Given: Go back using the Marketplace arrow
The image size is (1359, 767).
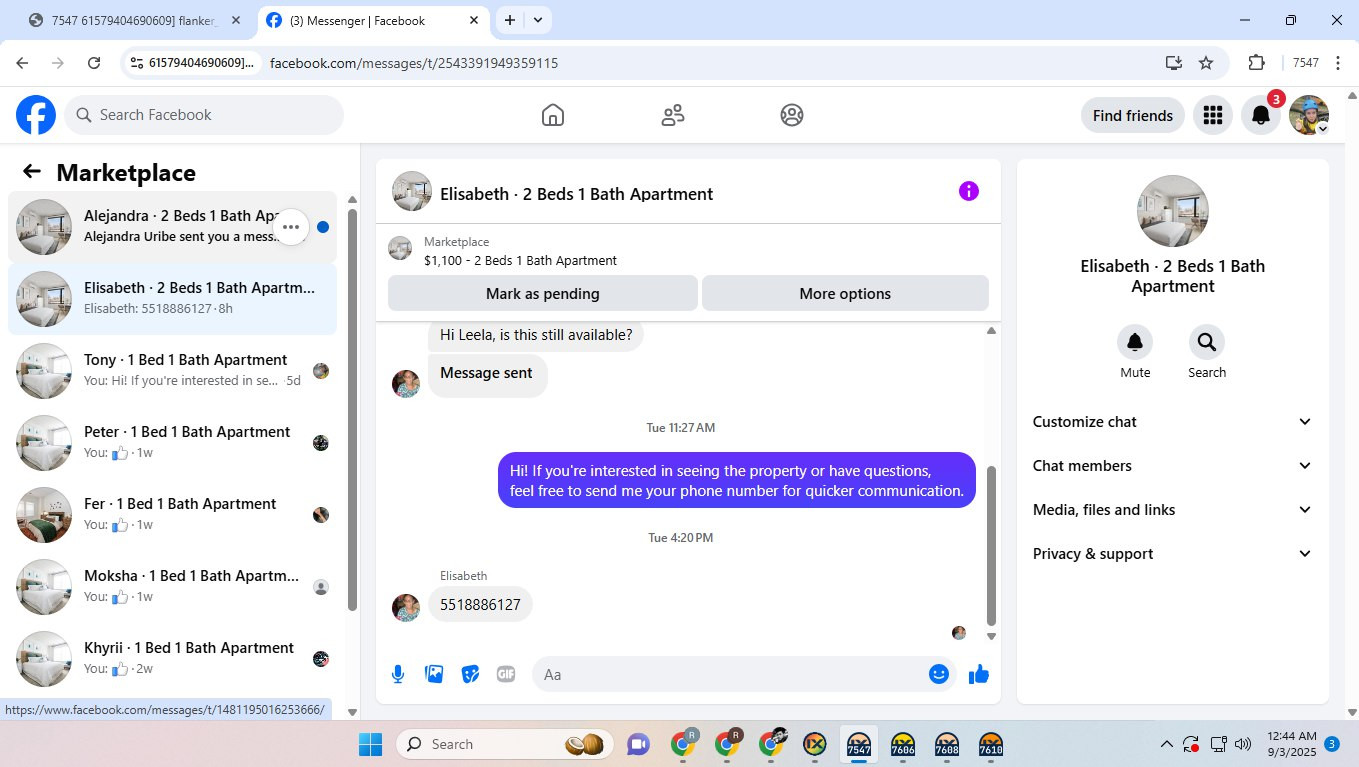Looking at the screenshot, I should coord(32,172).
